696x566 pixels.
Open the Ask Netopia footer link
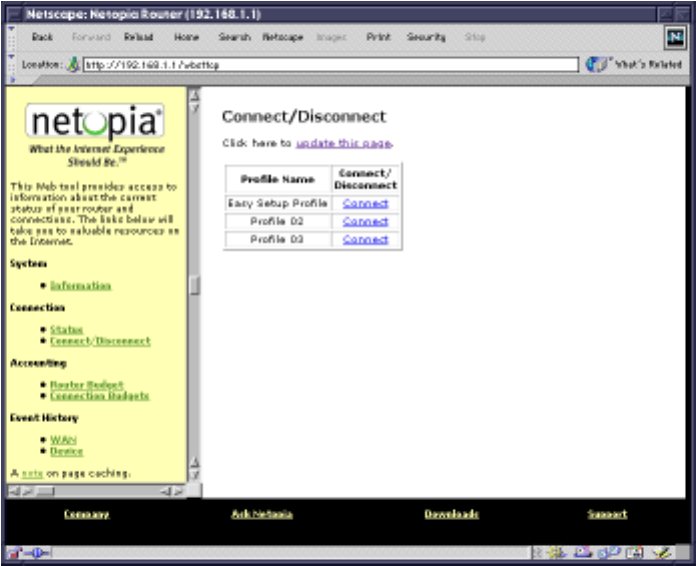point(262,514)
